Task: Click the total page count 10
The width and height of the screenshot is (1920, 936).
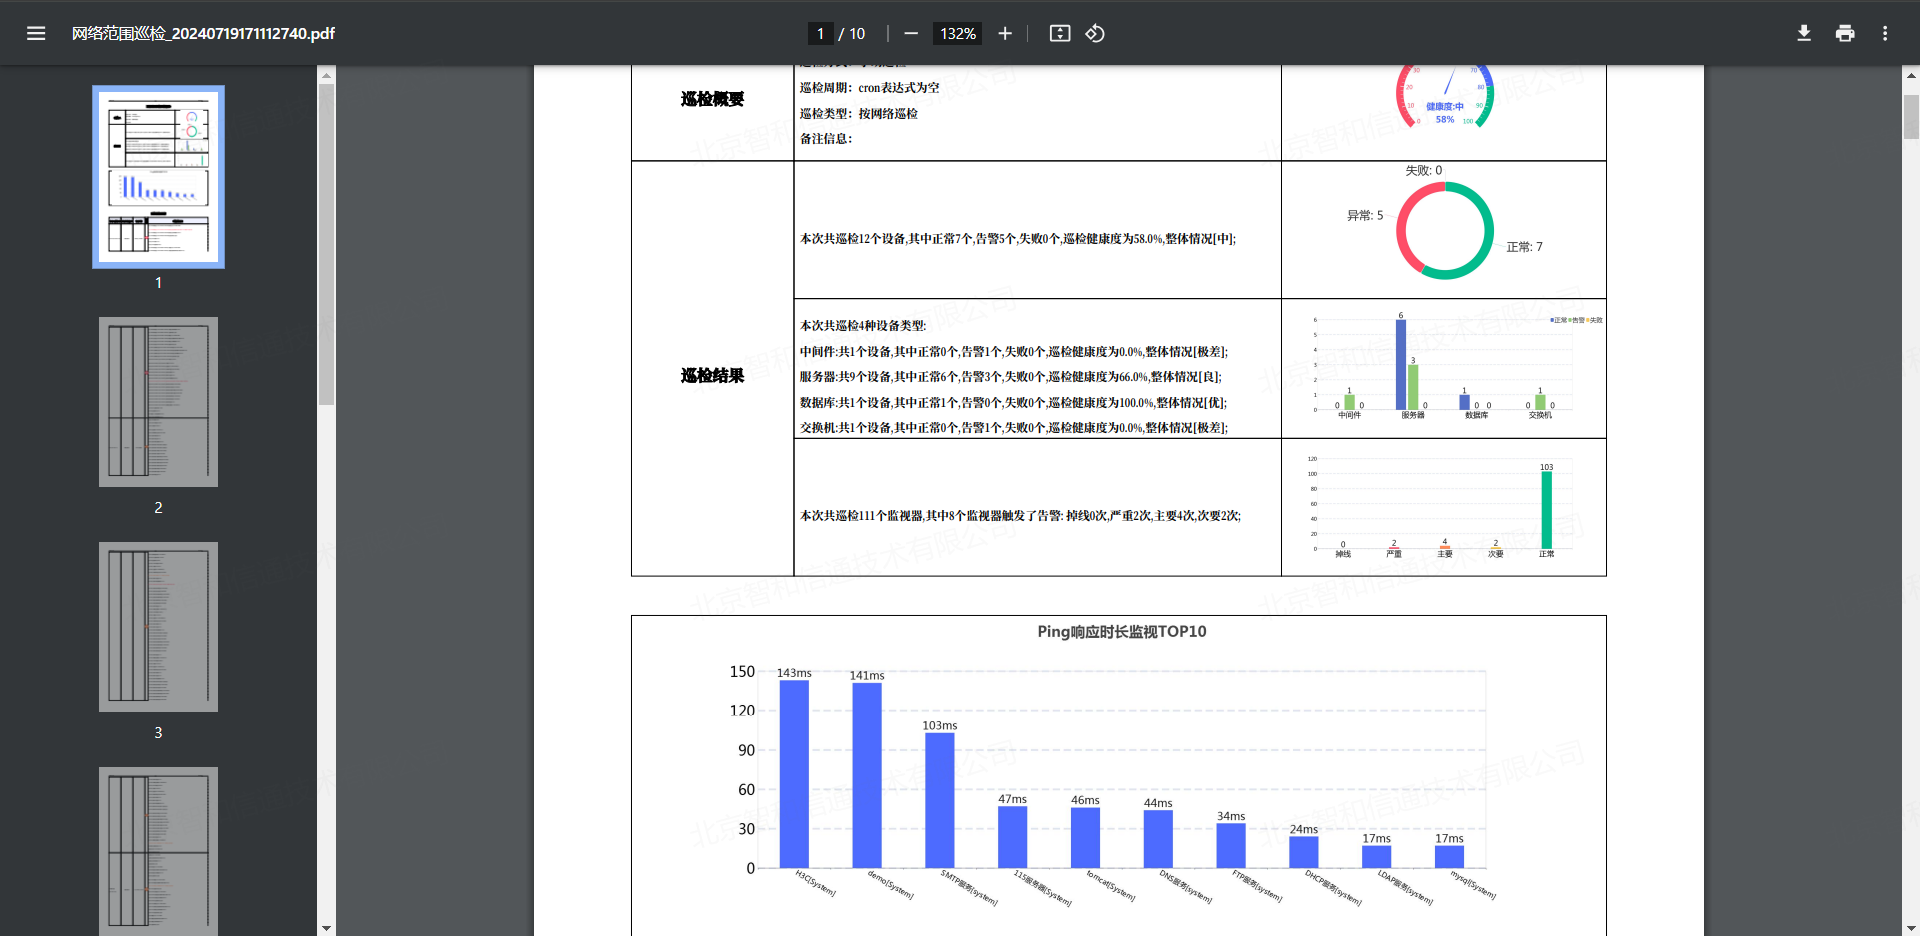Action: [857, 33]
